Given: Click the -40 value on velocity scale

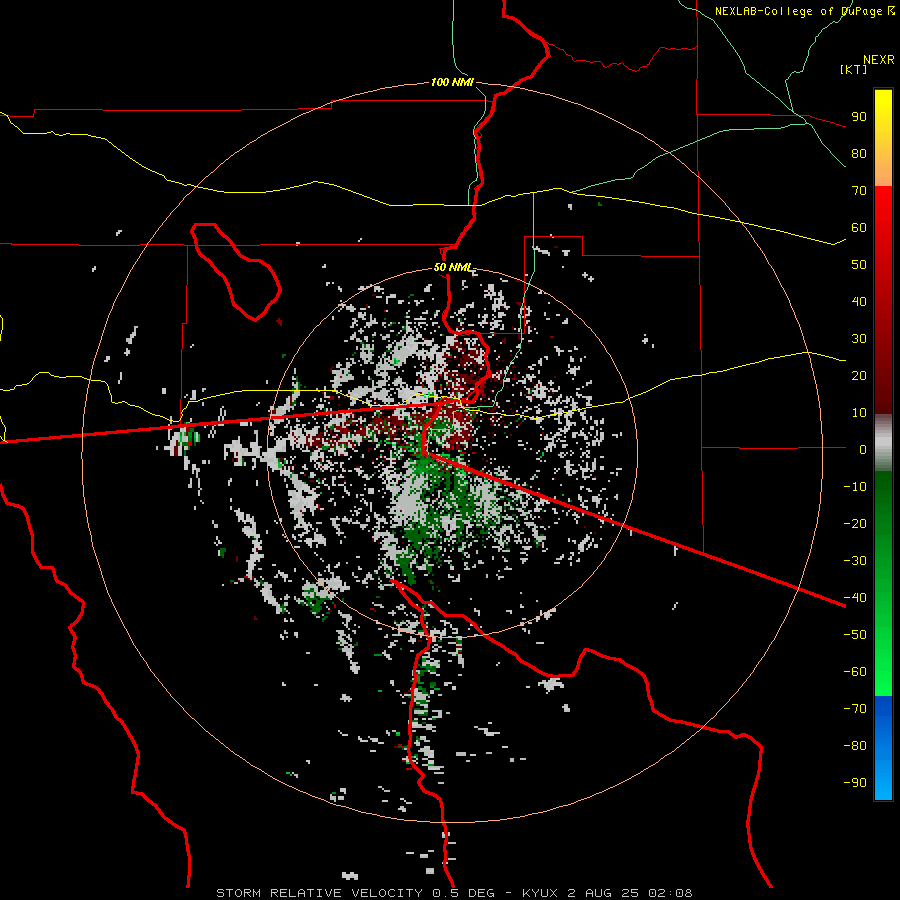Looking at the screenshot, I should click(x=855, y=598).
